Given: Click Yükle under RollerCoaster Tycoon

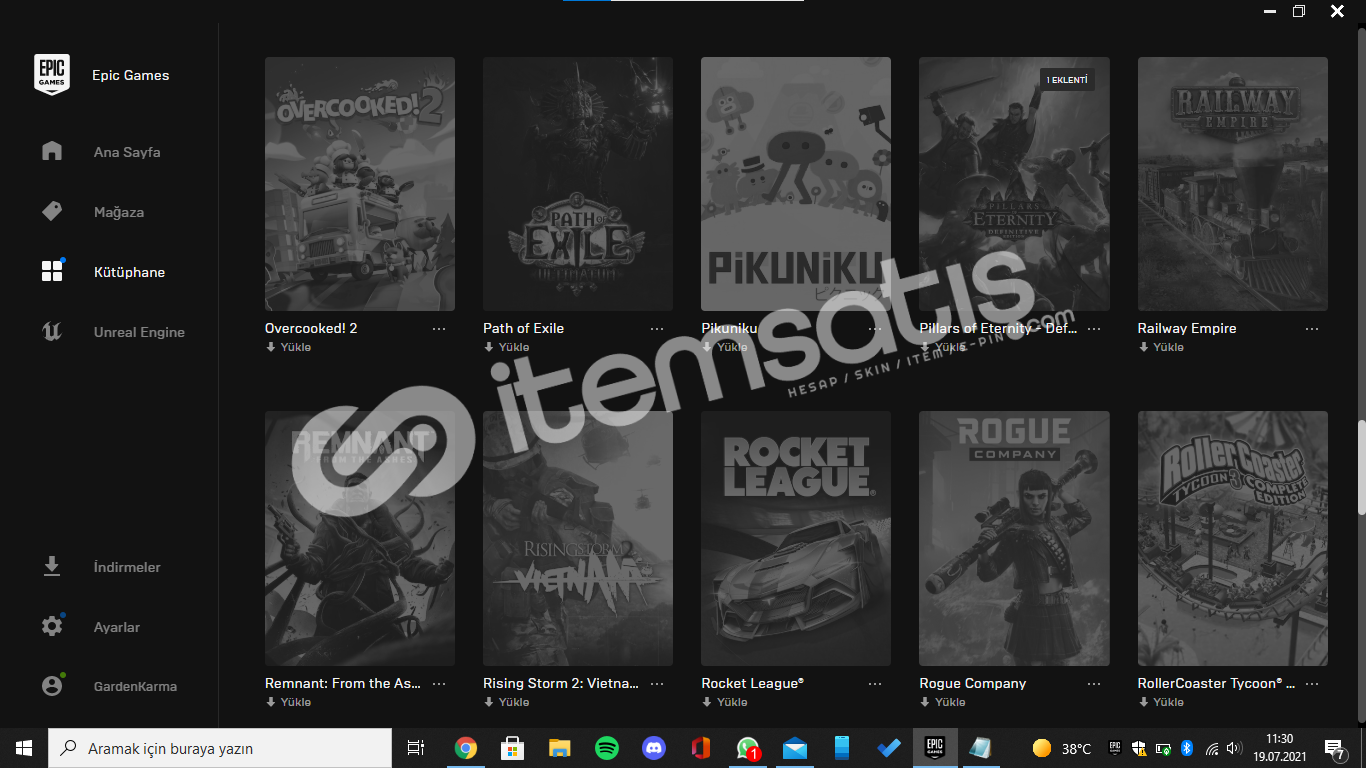Looking at the screenshot, I should 1161,702.
